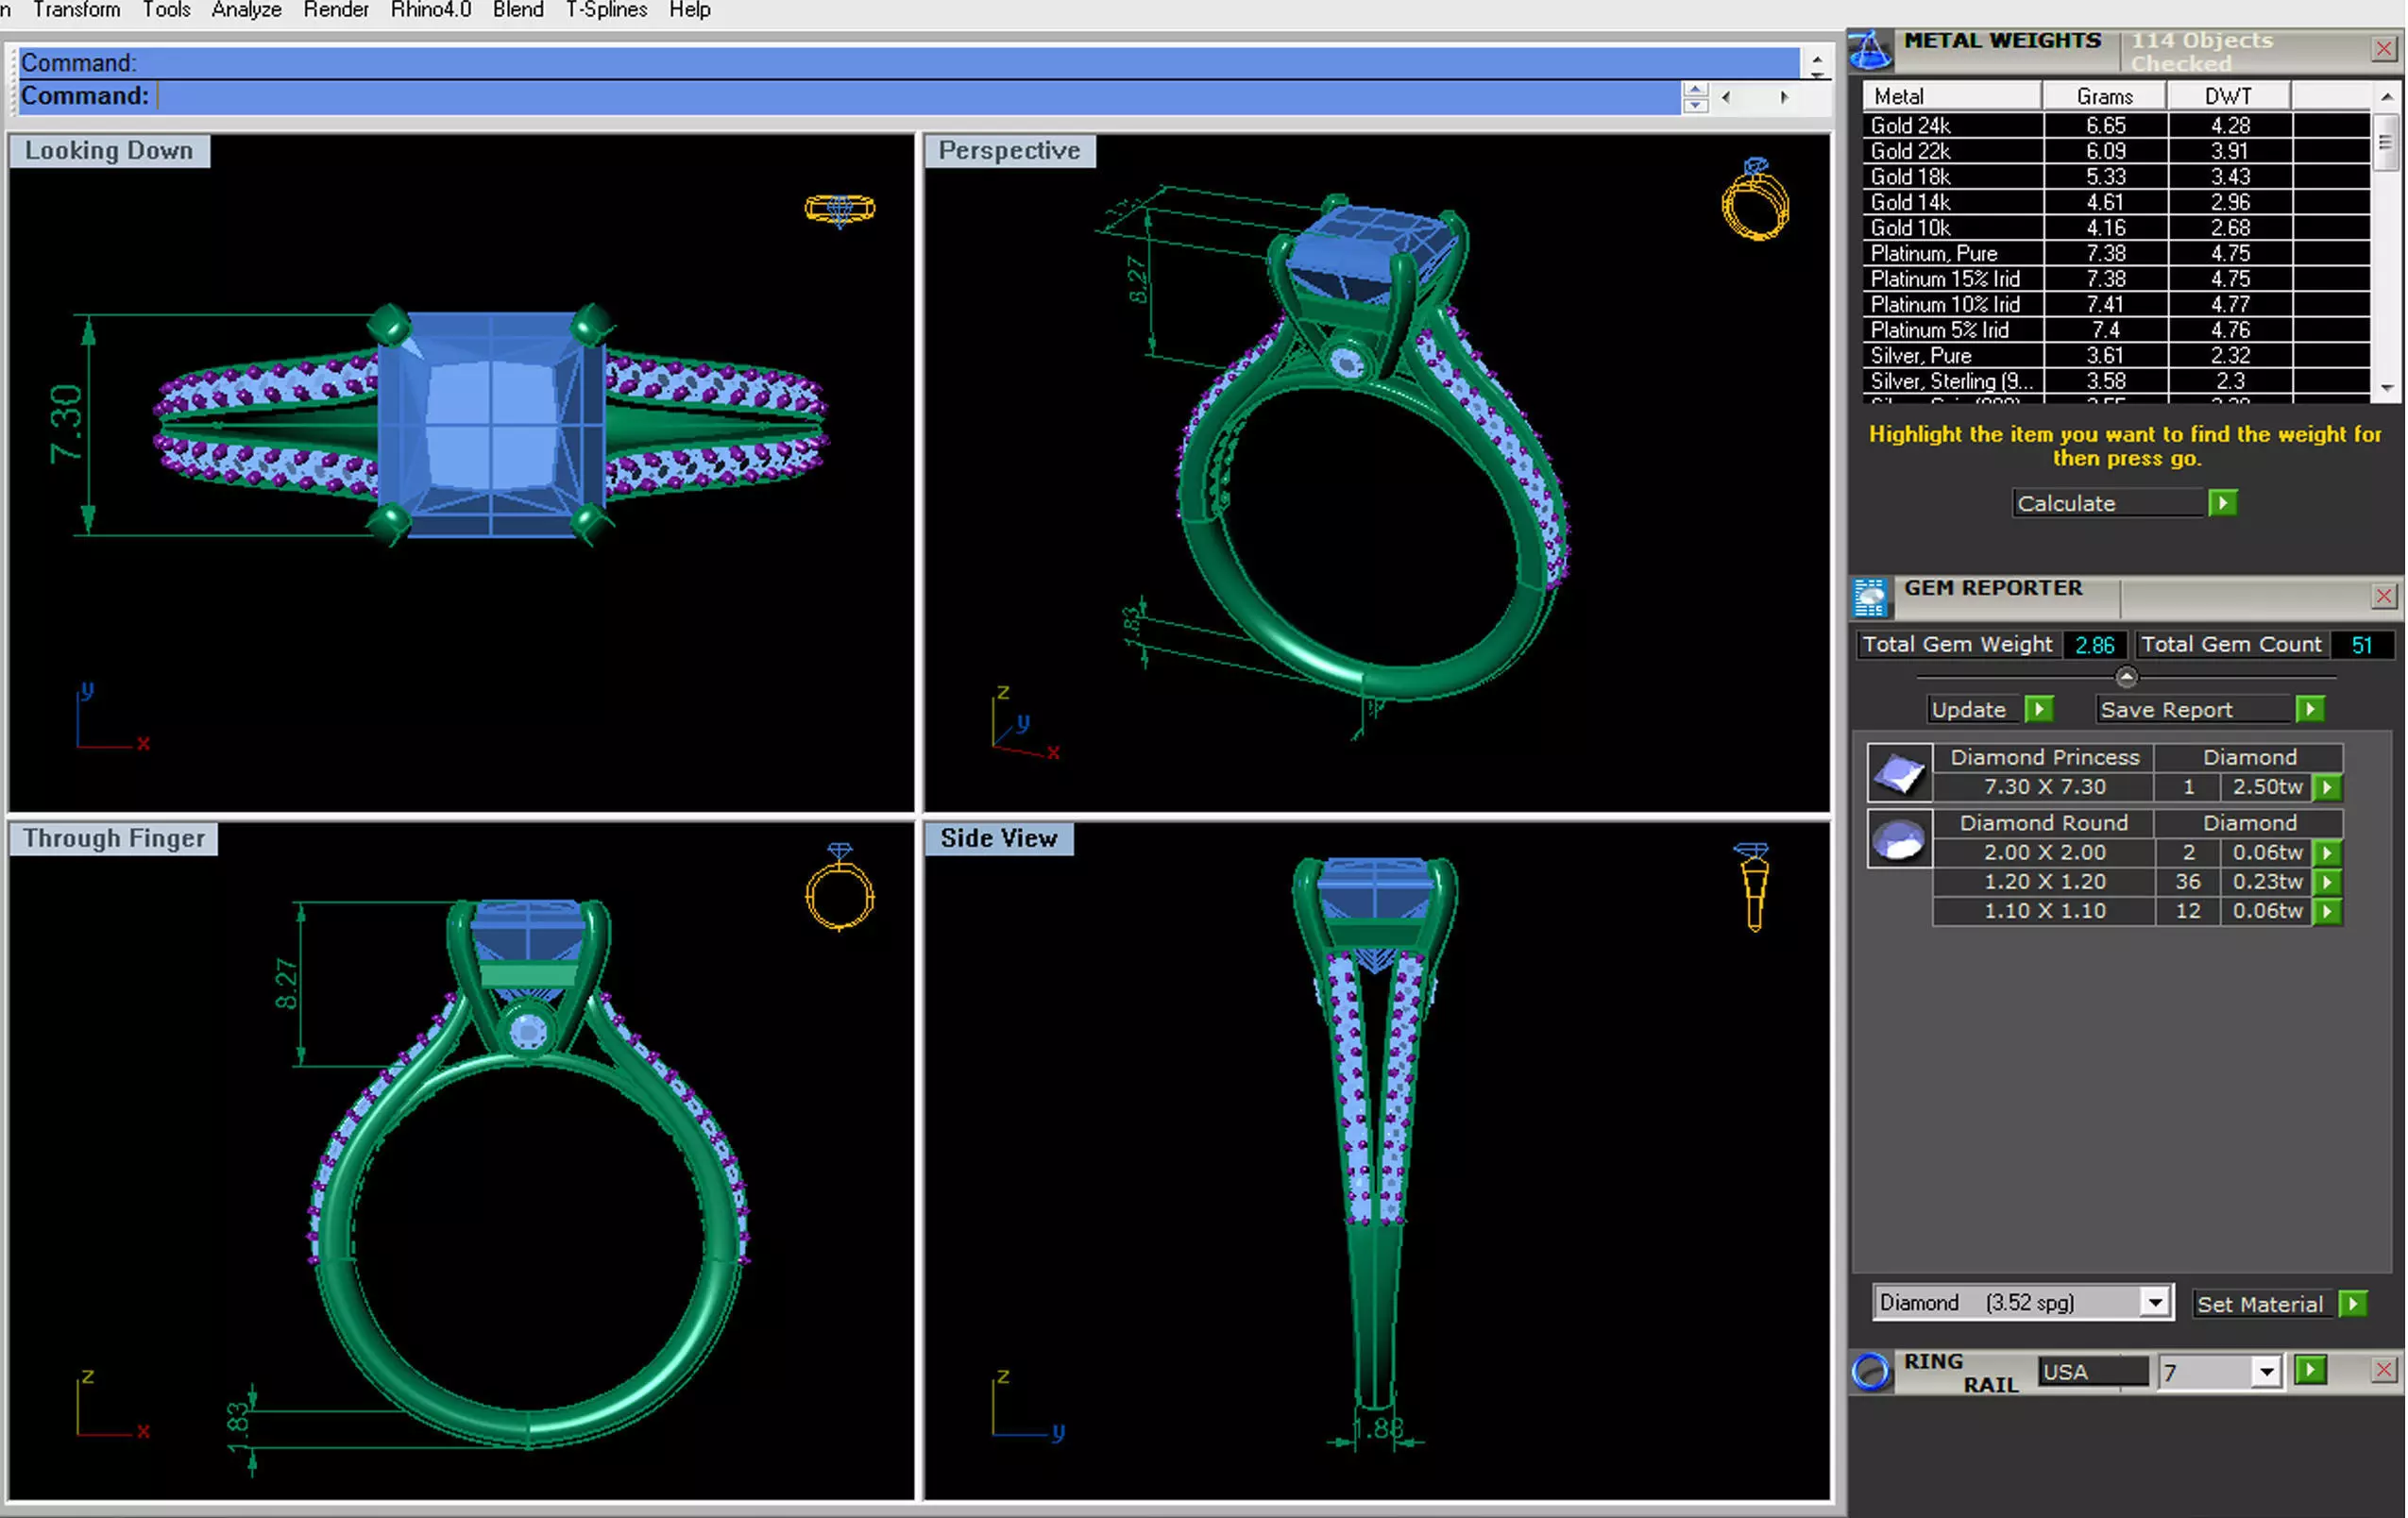Click the green go arrow beside Calculate

(2222, 503)
